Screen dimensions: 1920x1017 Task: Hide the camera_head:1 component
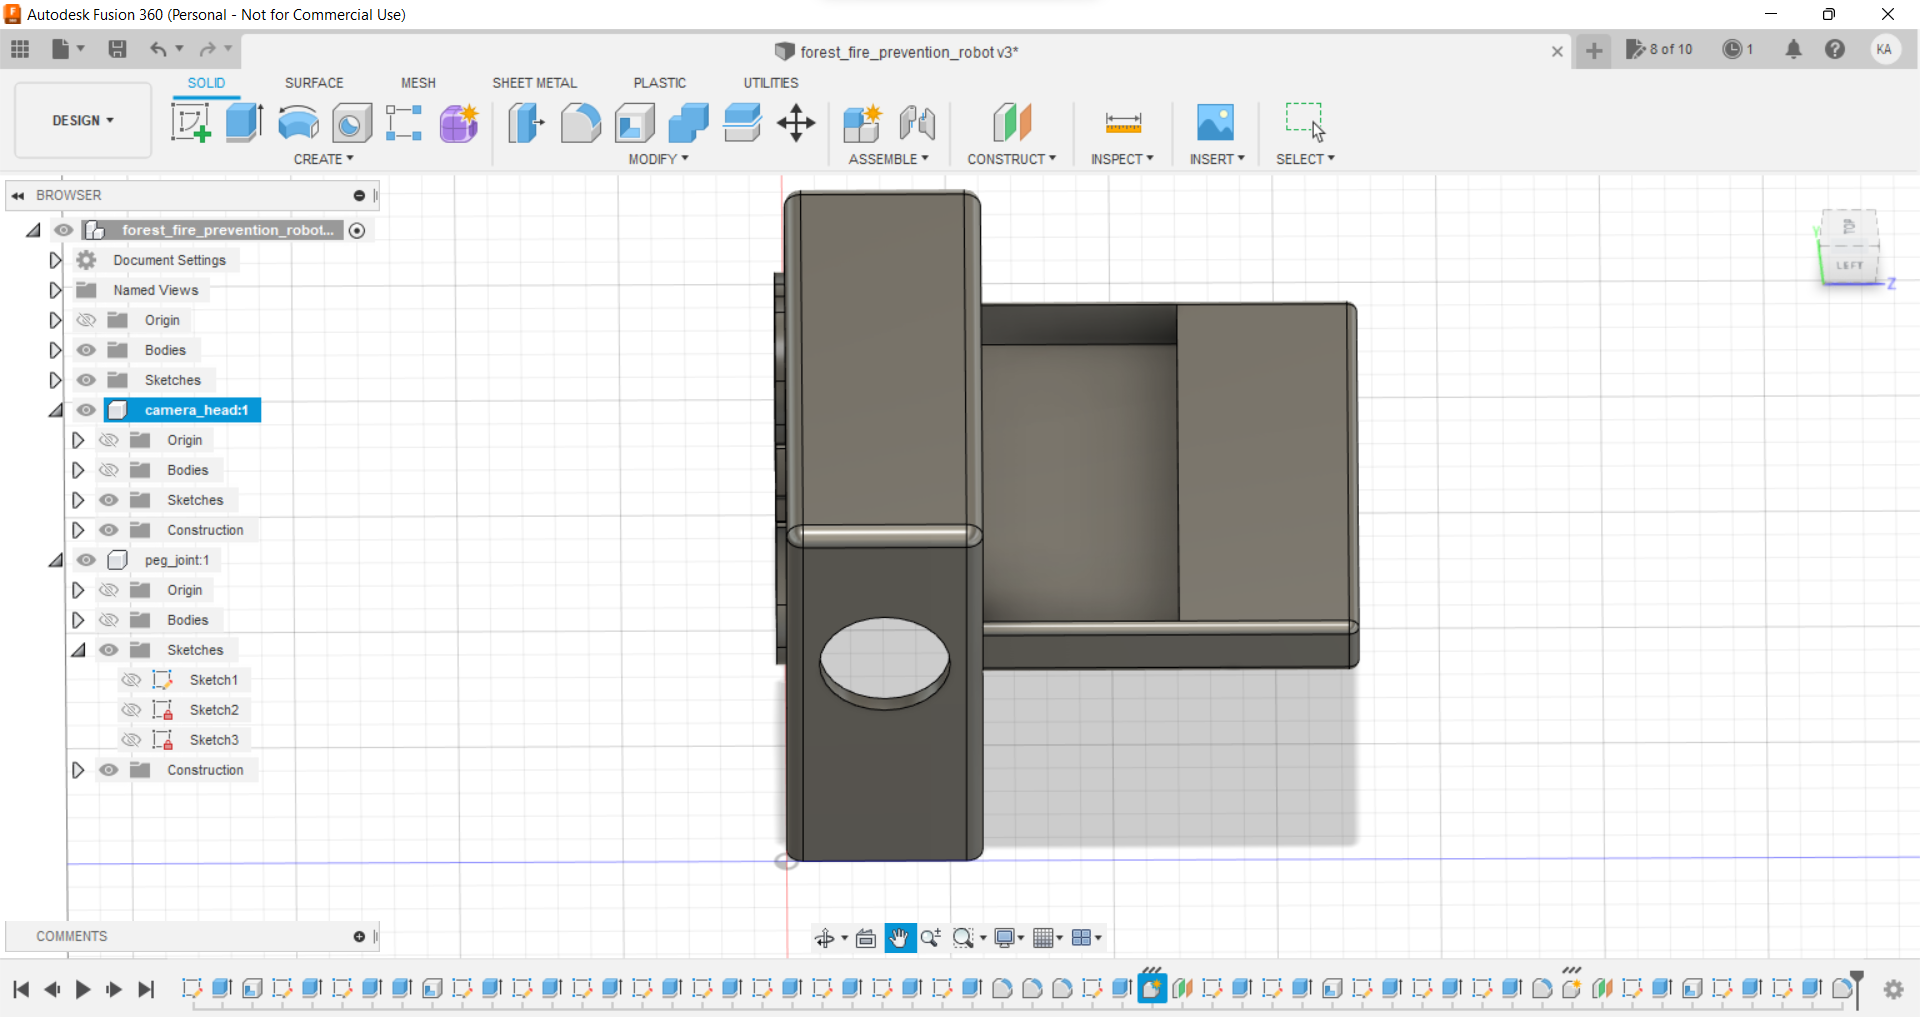pos(87,410)
